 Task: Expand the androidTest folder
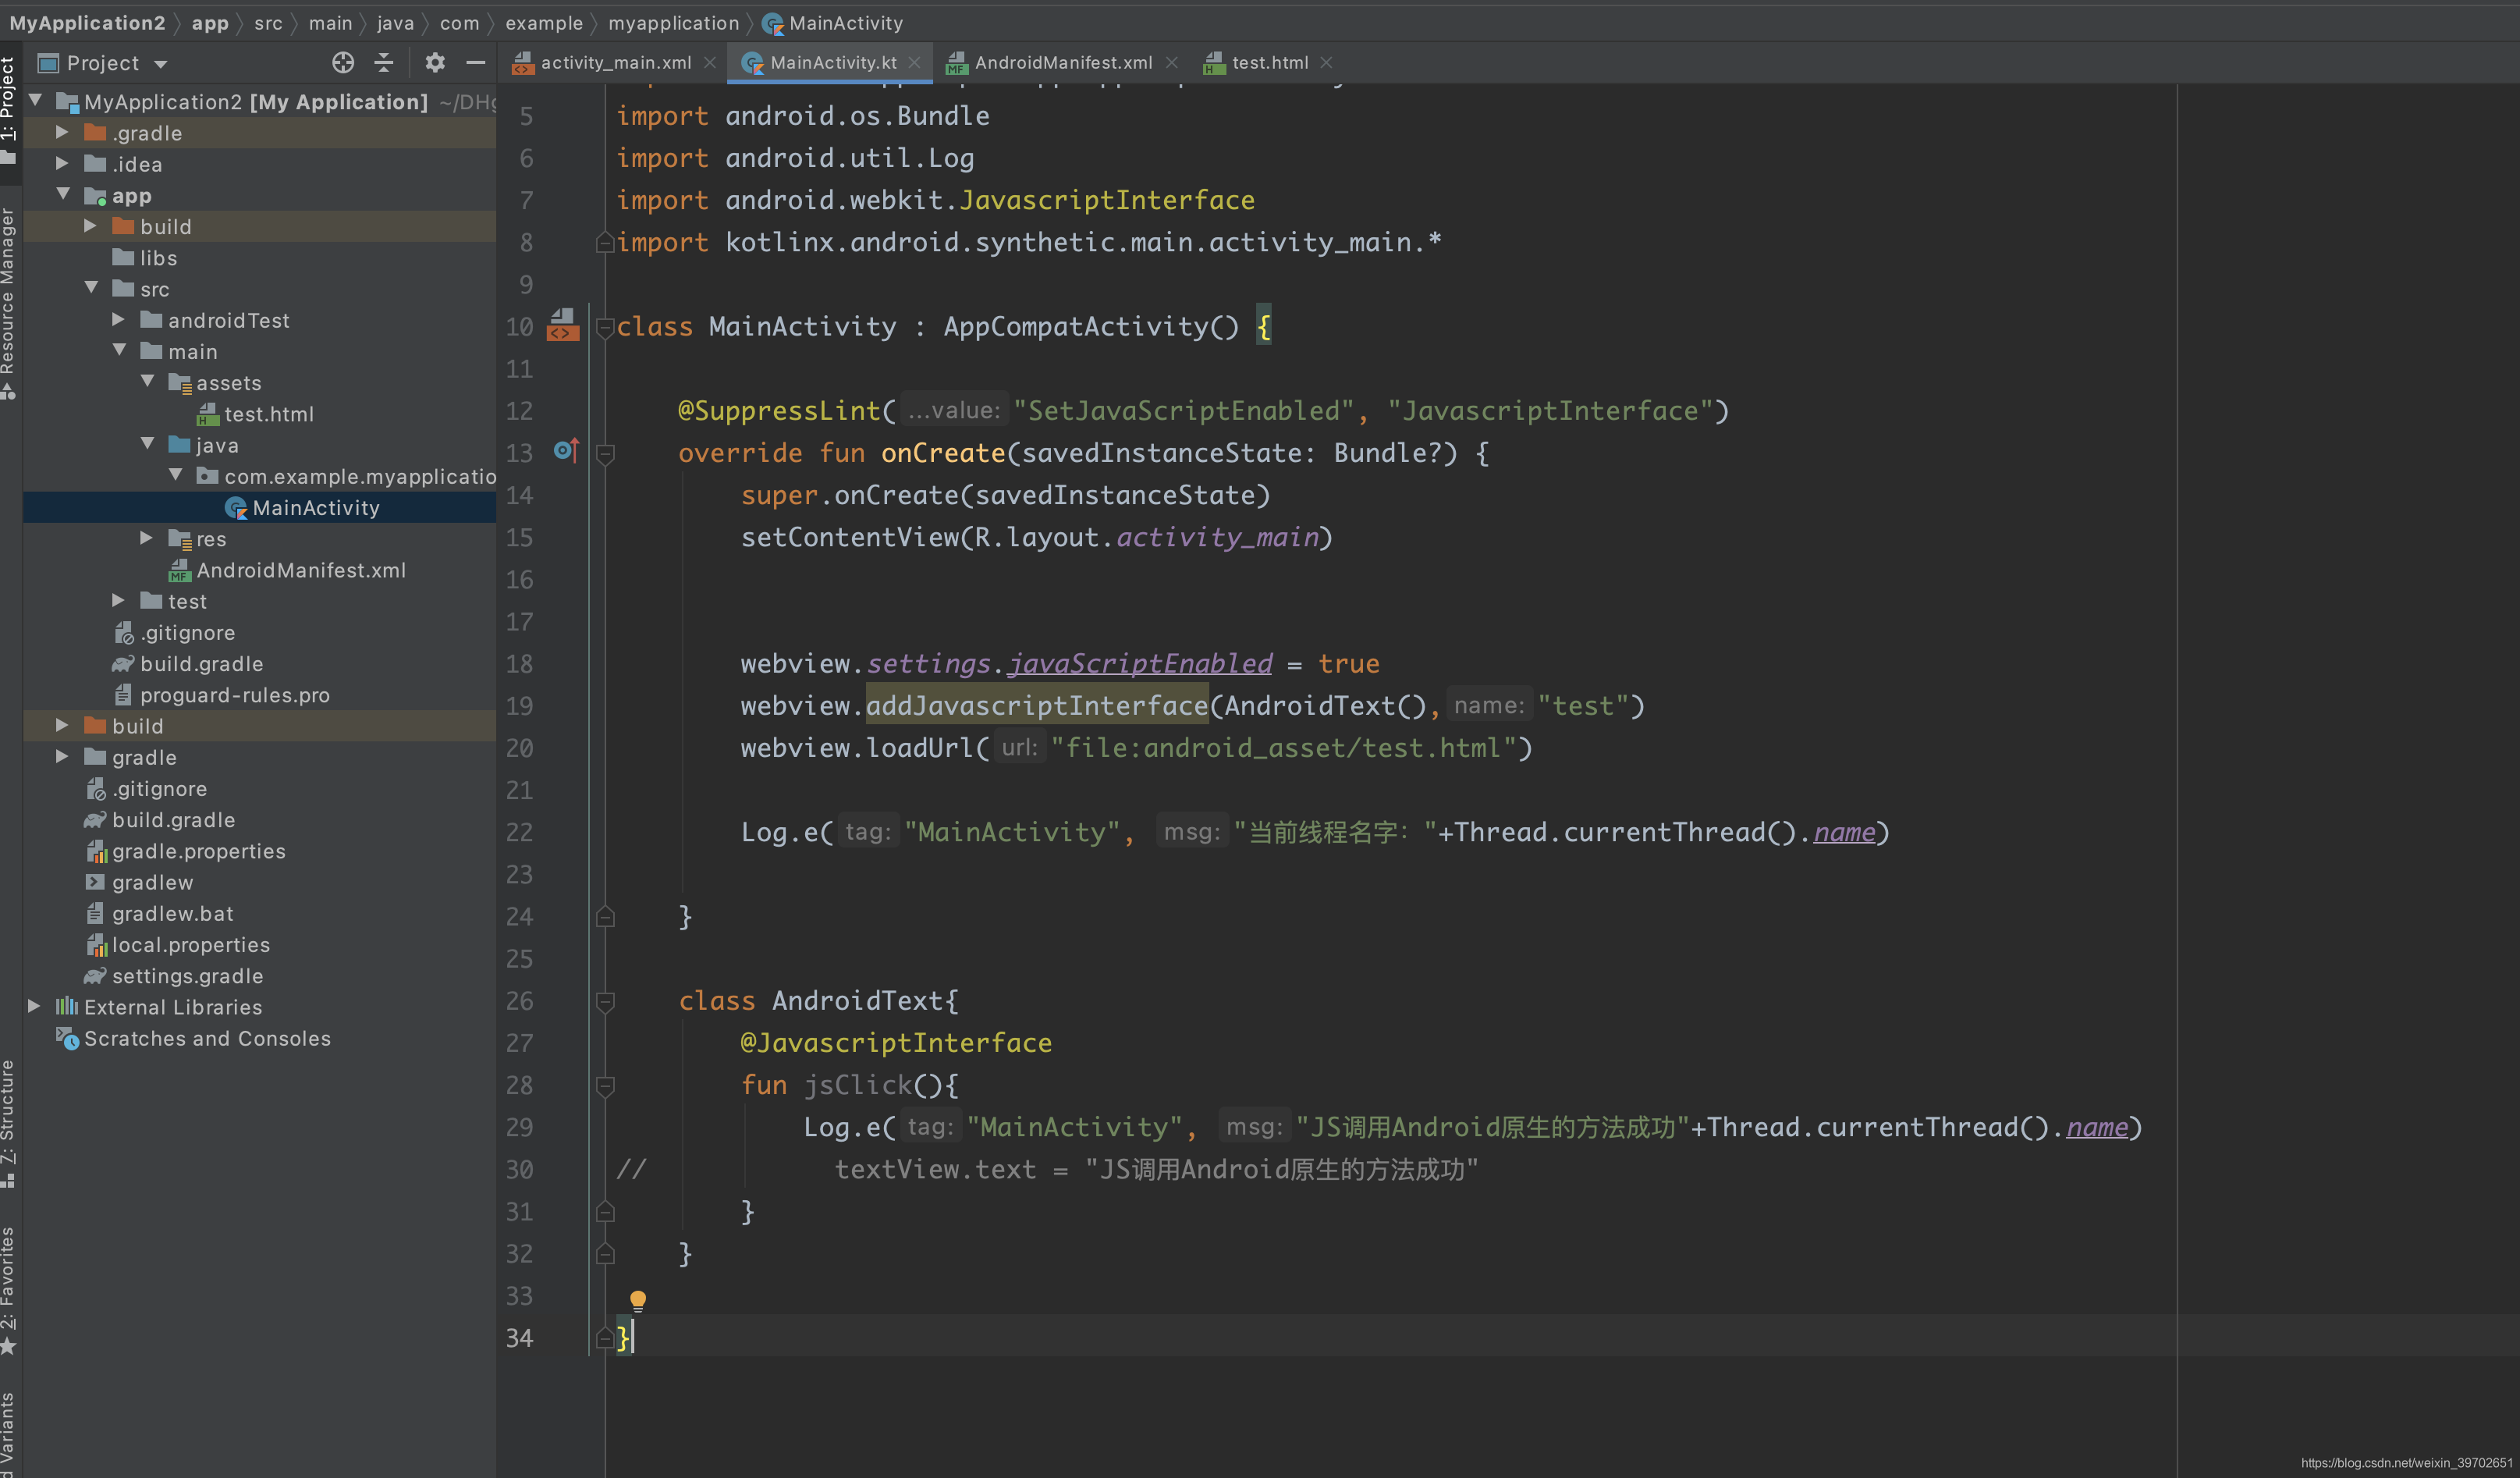click(x=118, y=320)
